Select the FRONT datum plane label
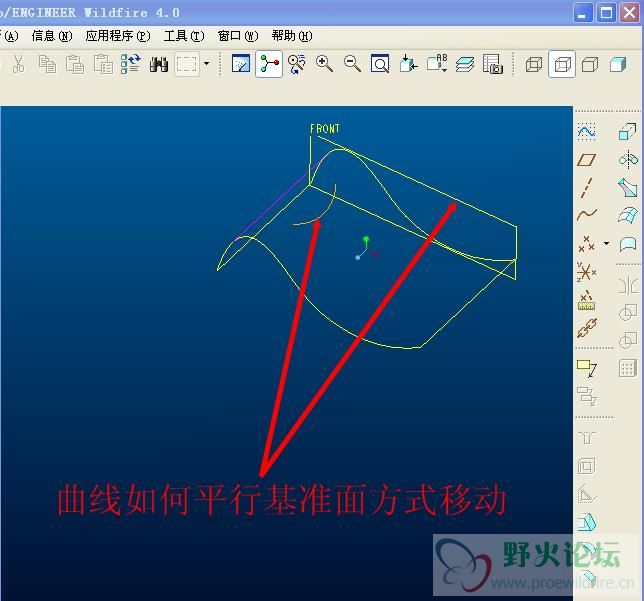 pos(325,129)
